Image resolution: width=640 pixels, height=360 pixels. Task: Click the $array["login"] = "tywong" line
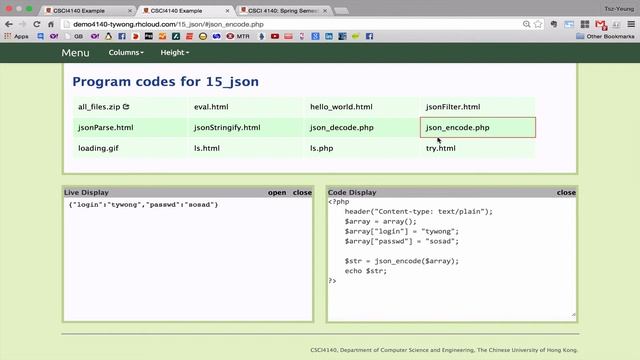click(402, 231)
